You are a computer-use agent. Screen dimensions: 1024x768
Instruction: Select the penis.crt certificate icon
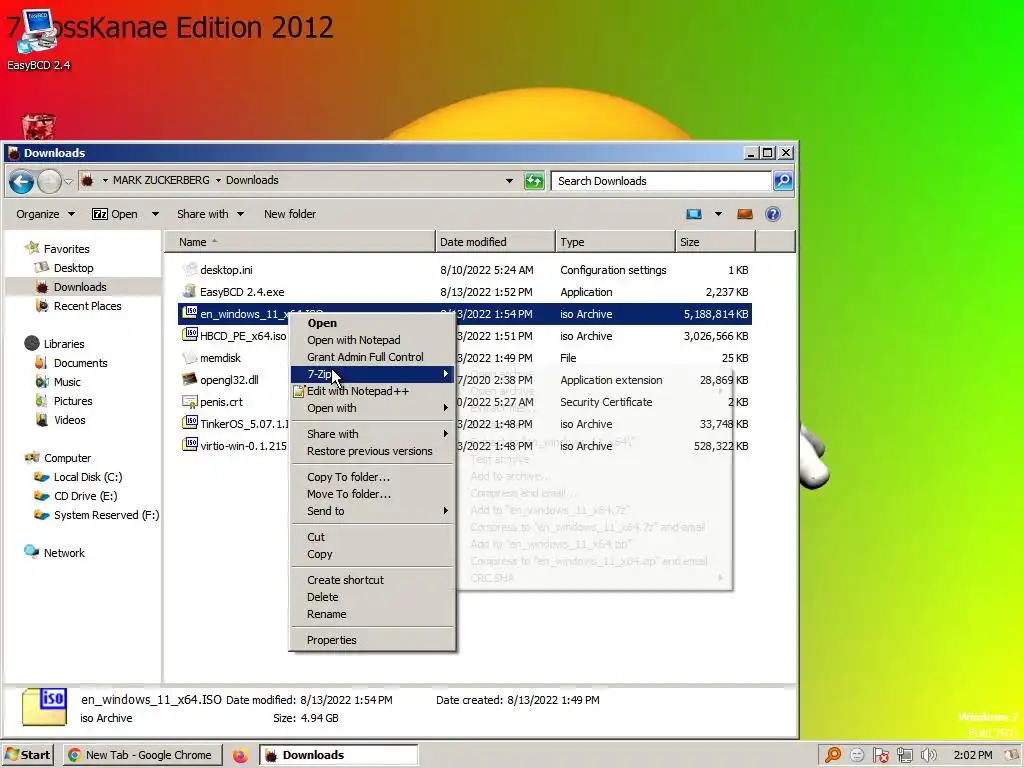(189, 402)
